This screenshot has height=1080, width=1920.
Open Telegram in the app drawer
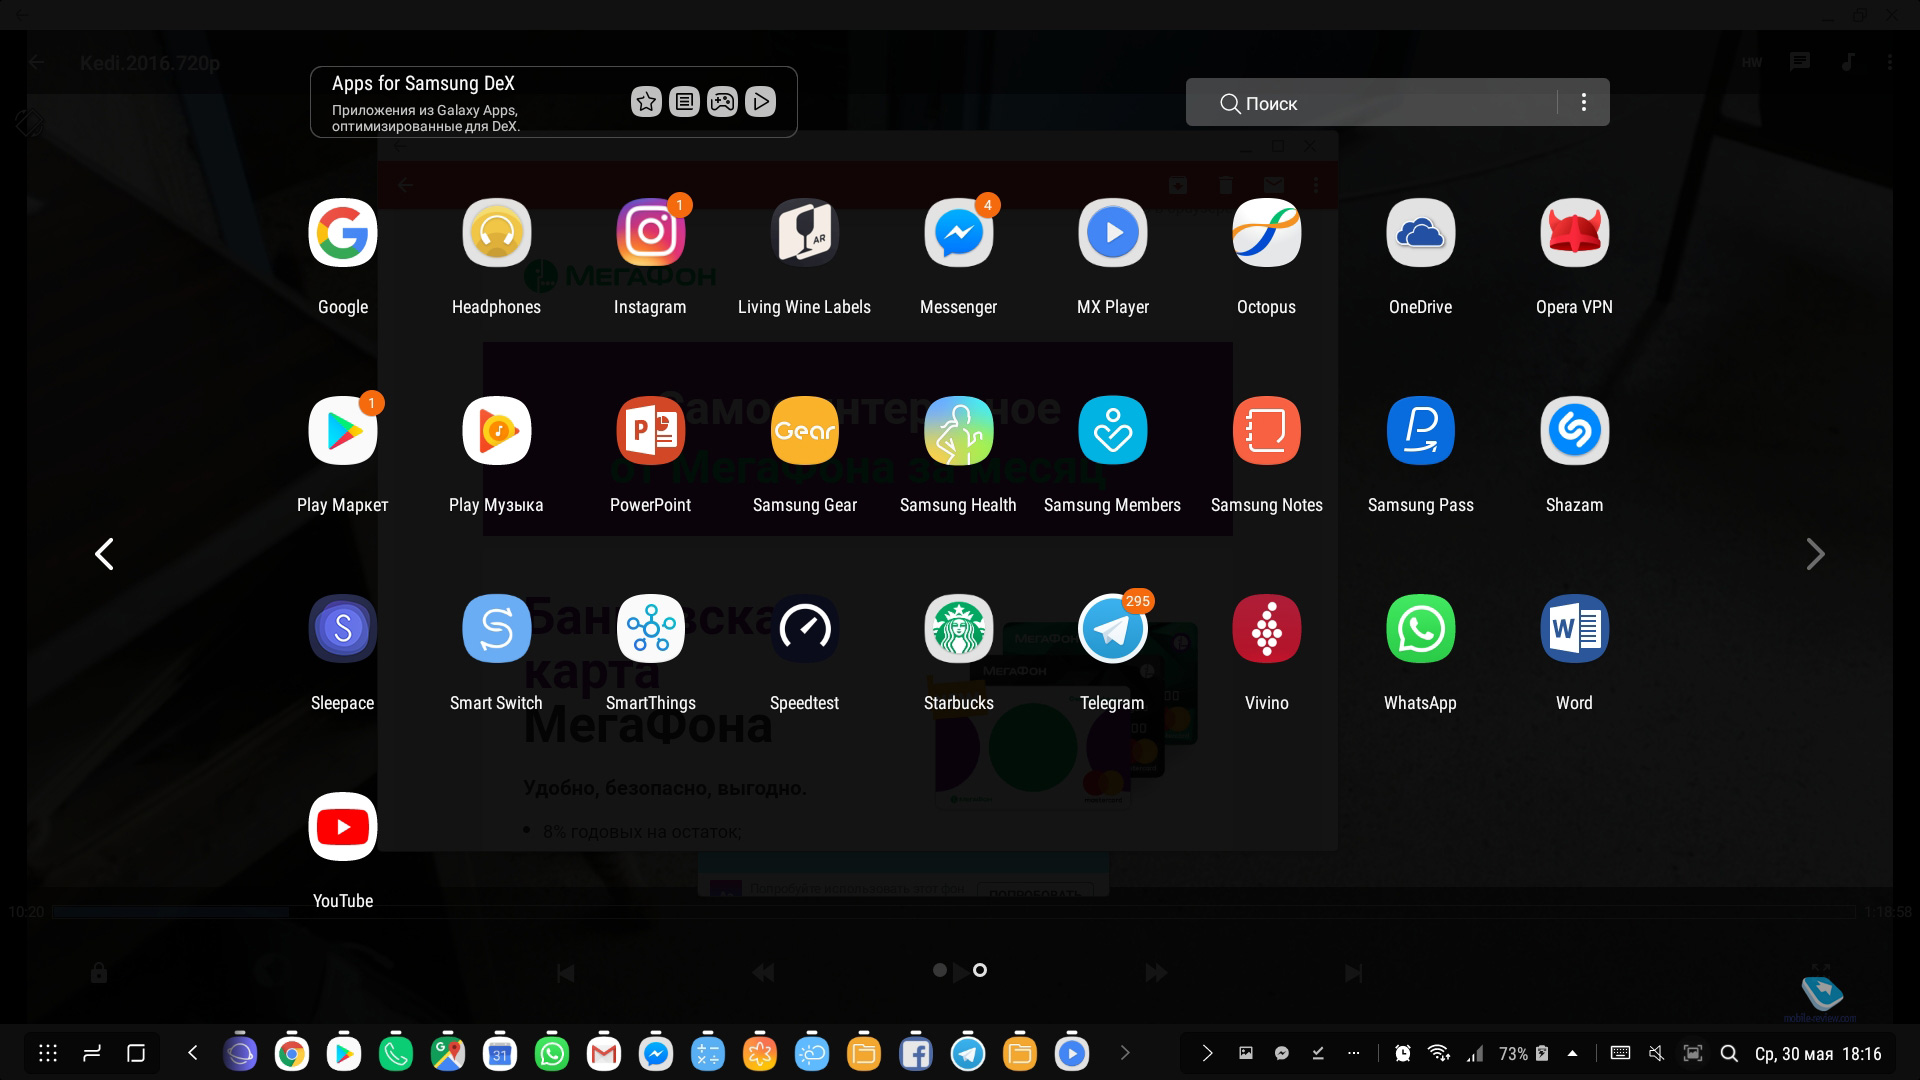tap(1112, 629)
